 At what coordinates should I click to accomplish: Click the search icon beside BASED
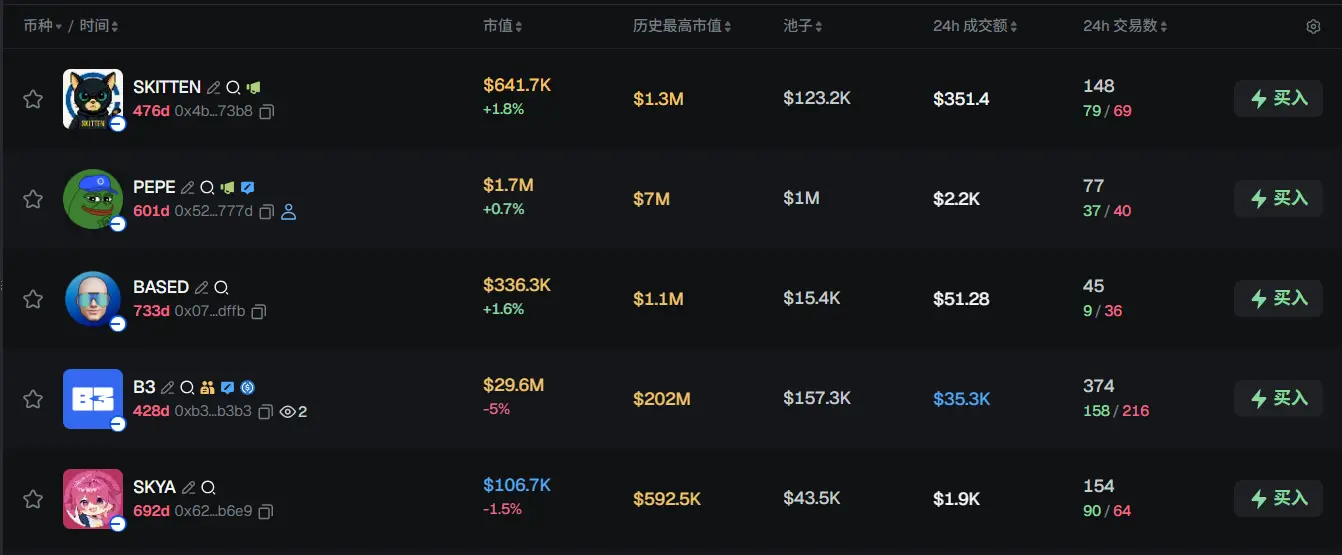click(222, 288)
